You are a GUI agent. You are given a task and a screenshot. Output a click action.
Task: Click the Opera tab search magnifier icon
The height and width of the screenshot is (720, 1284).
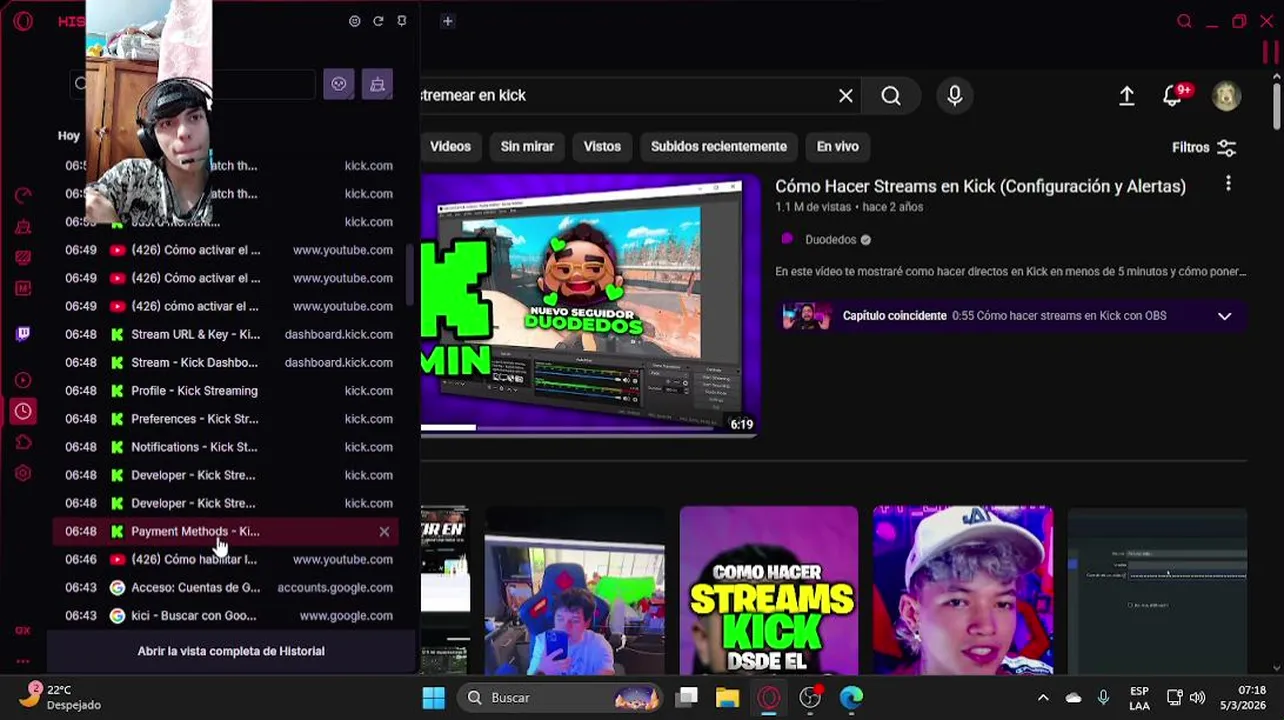pos(1184,21)
